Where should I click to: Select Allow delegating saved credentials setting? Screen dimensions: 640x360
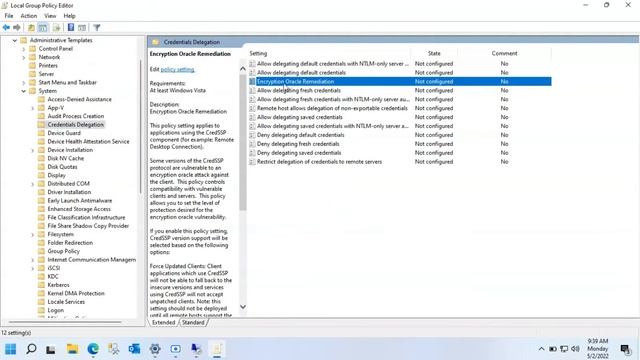(300, 117)
